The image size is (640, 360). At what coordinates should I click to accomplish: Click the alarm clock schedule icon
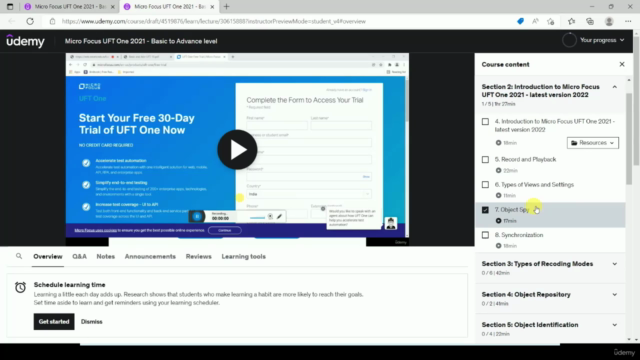[x=20, y=287]
